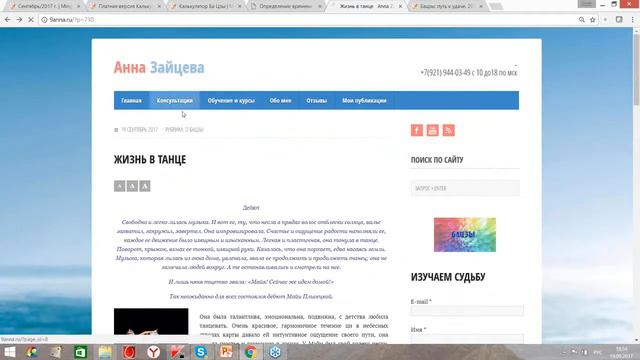This screenshot has height=360, width=640.
Task: Open the zoom magnifier icon in address bar
Action: click(582, 20)
